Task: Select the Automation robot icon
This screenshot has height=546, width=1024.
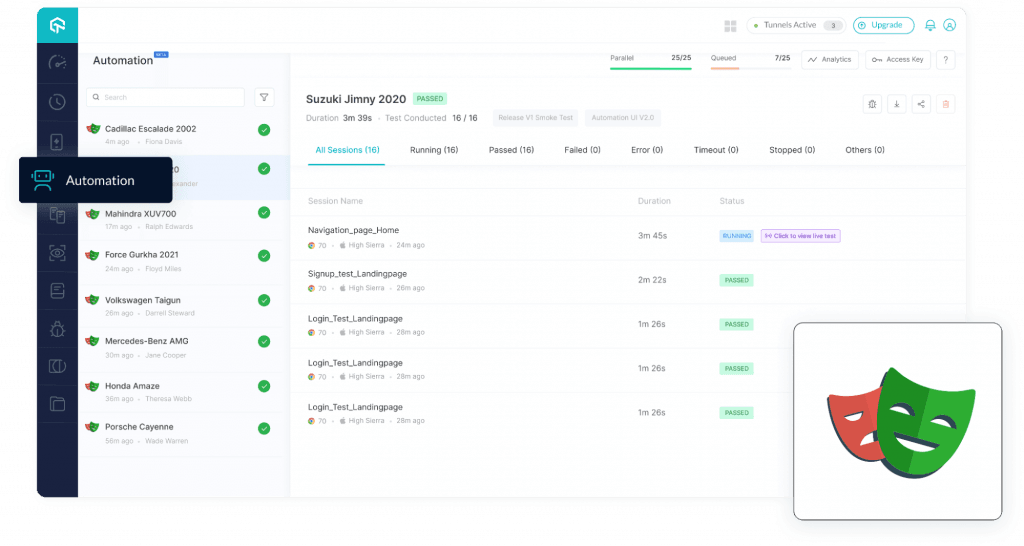Action: pos(42,180)
